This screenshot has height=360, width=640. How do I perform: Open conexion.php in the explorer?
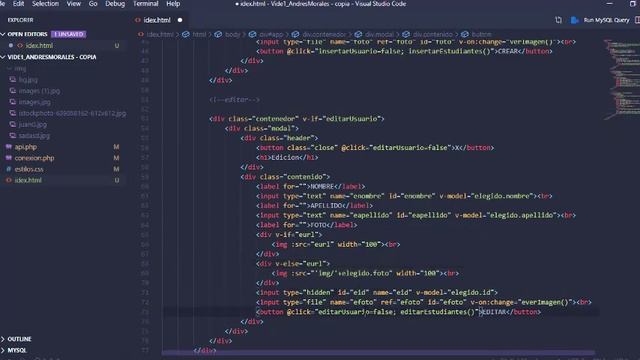[34, 158]
